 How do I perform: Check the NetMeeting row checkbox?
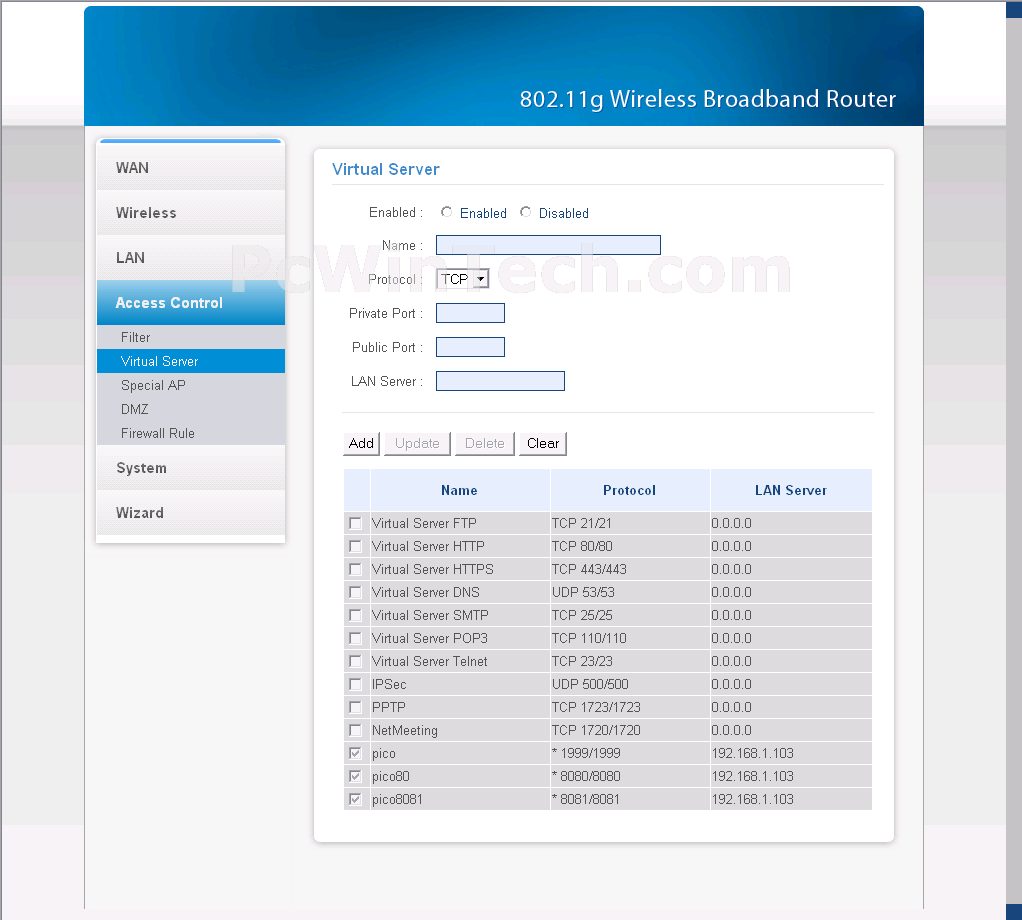point(355,730)
